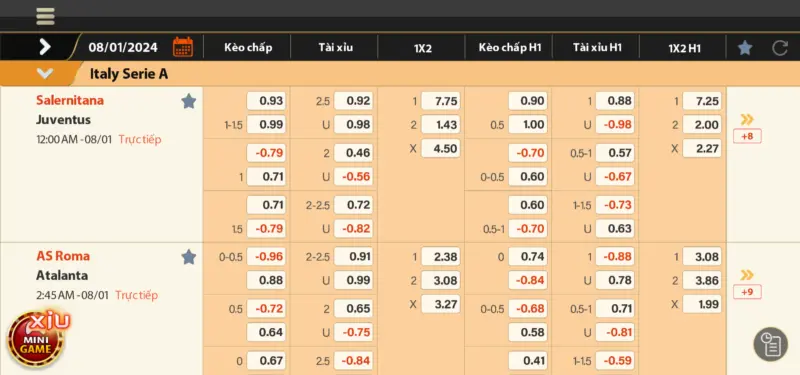The image size is (800, 375).
Task: Open the hamburger menu
Action: point(45,16)
